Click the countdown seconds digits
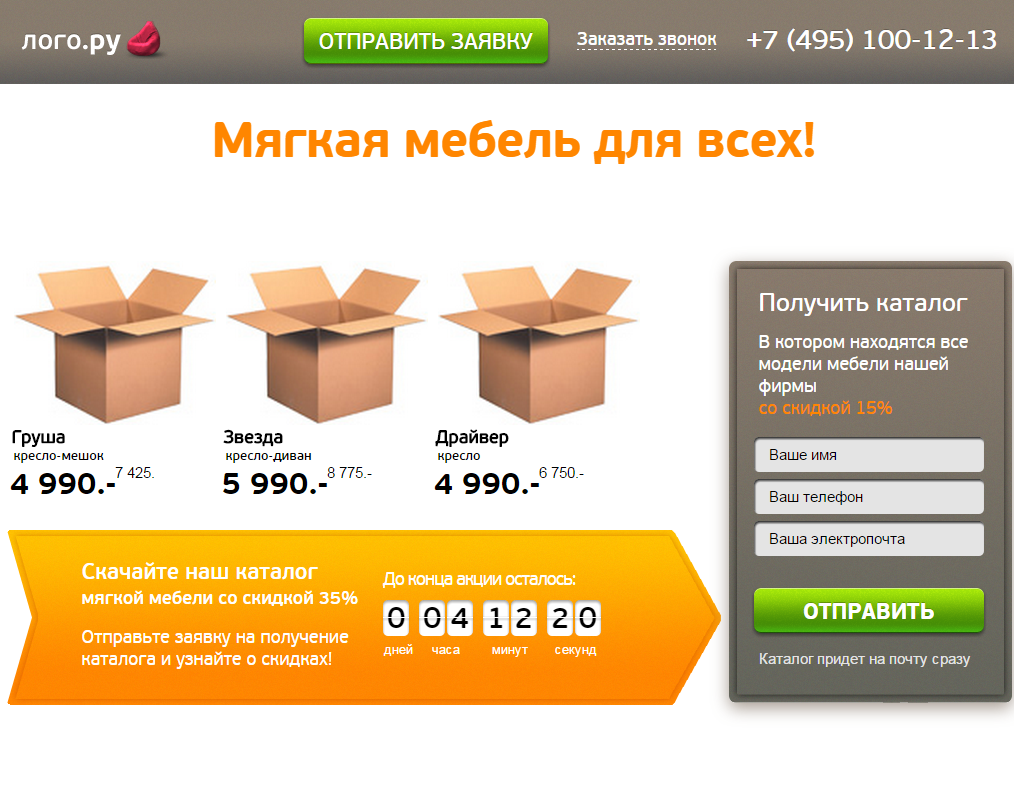The image size is (1014, 794). (x=574, y=618)
